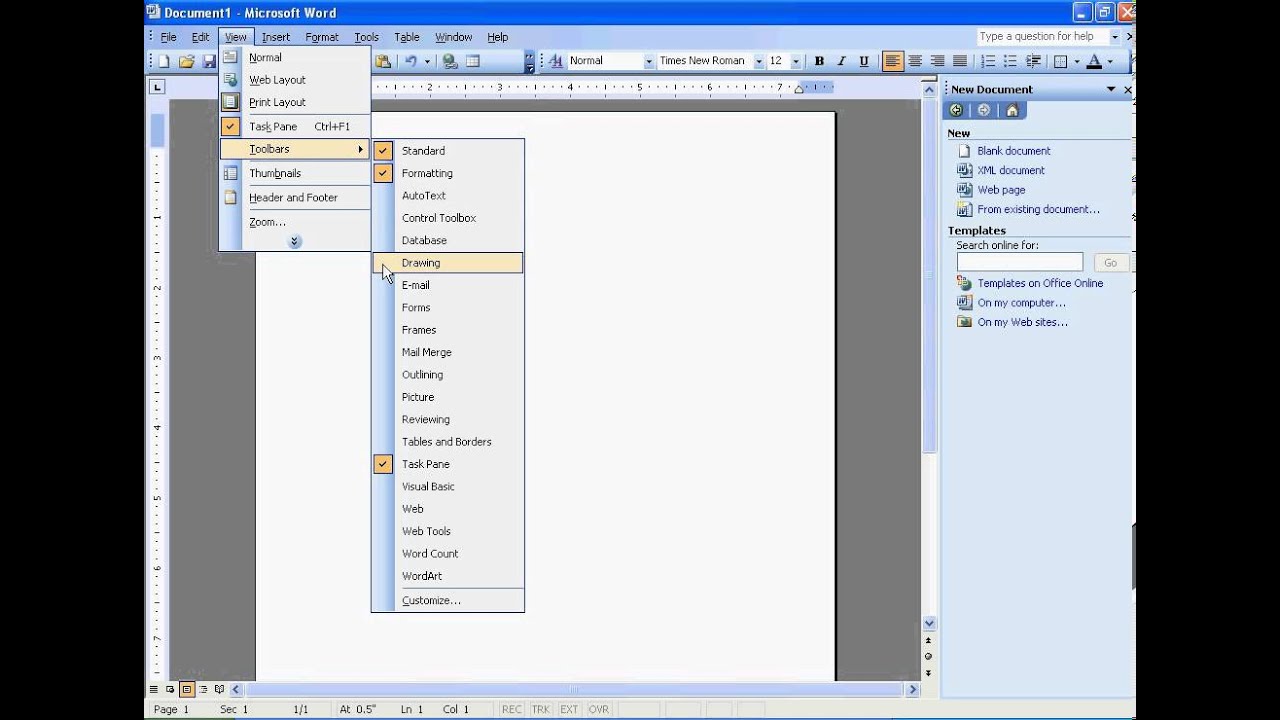Screen dimensions: 1280x720
Task: Enable the WordArt toolbar
Action: [x=448, y=576]
